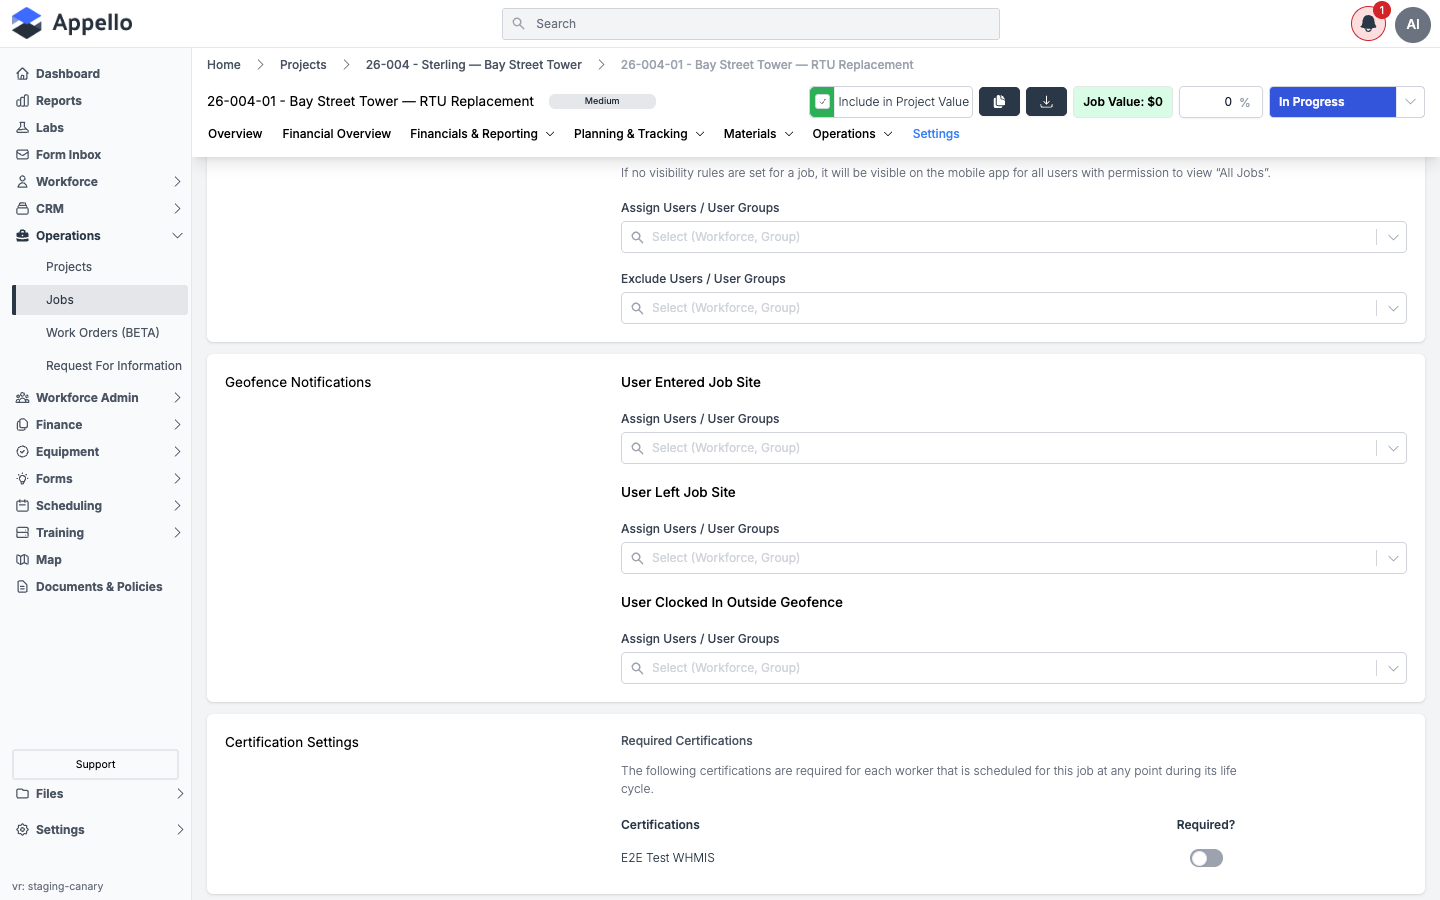Screen dimensions: 1440x900
Task: Open Form Inbox in the sidebar
Action: (68, 155)
